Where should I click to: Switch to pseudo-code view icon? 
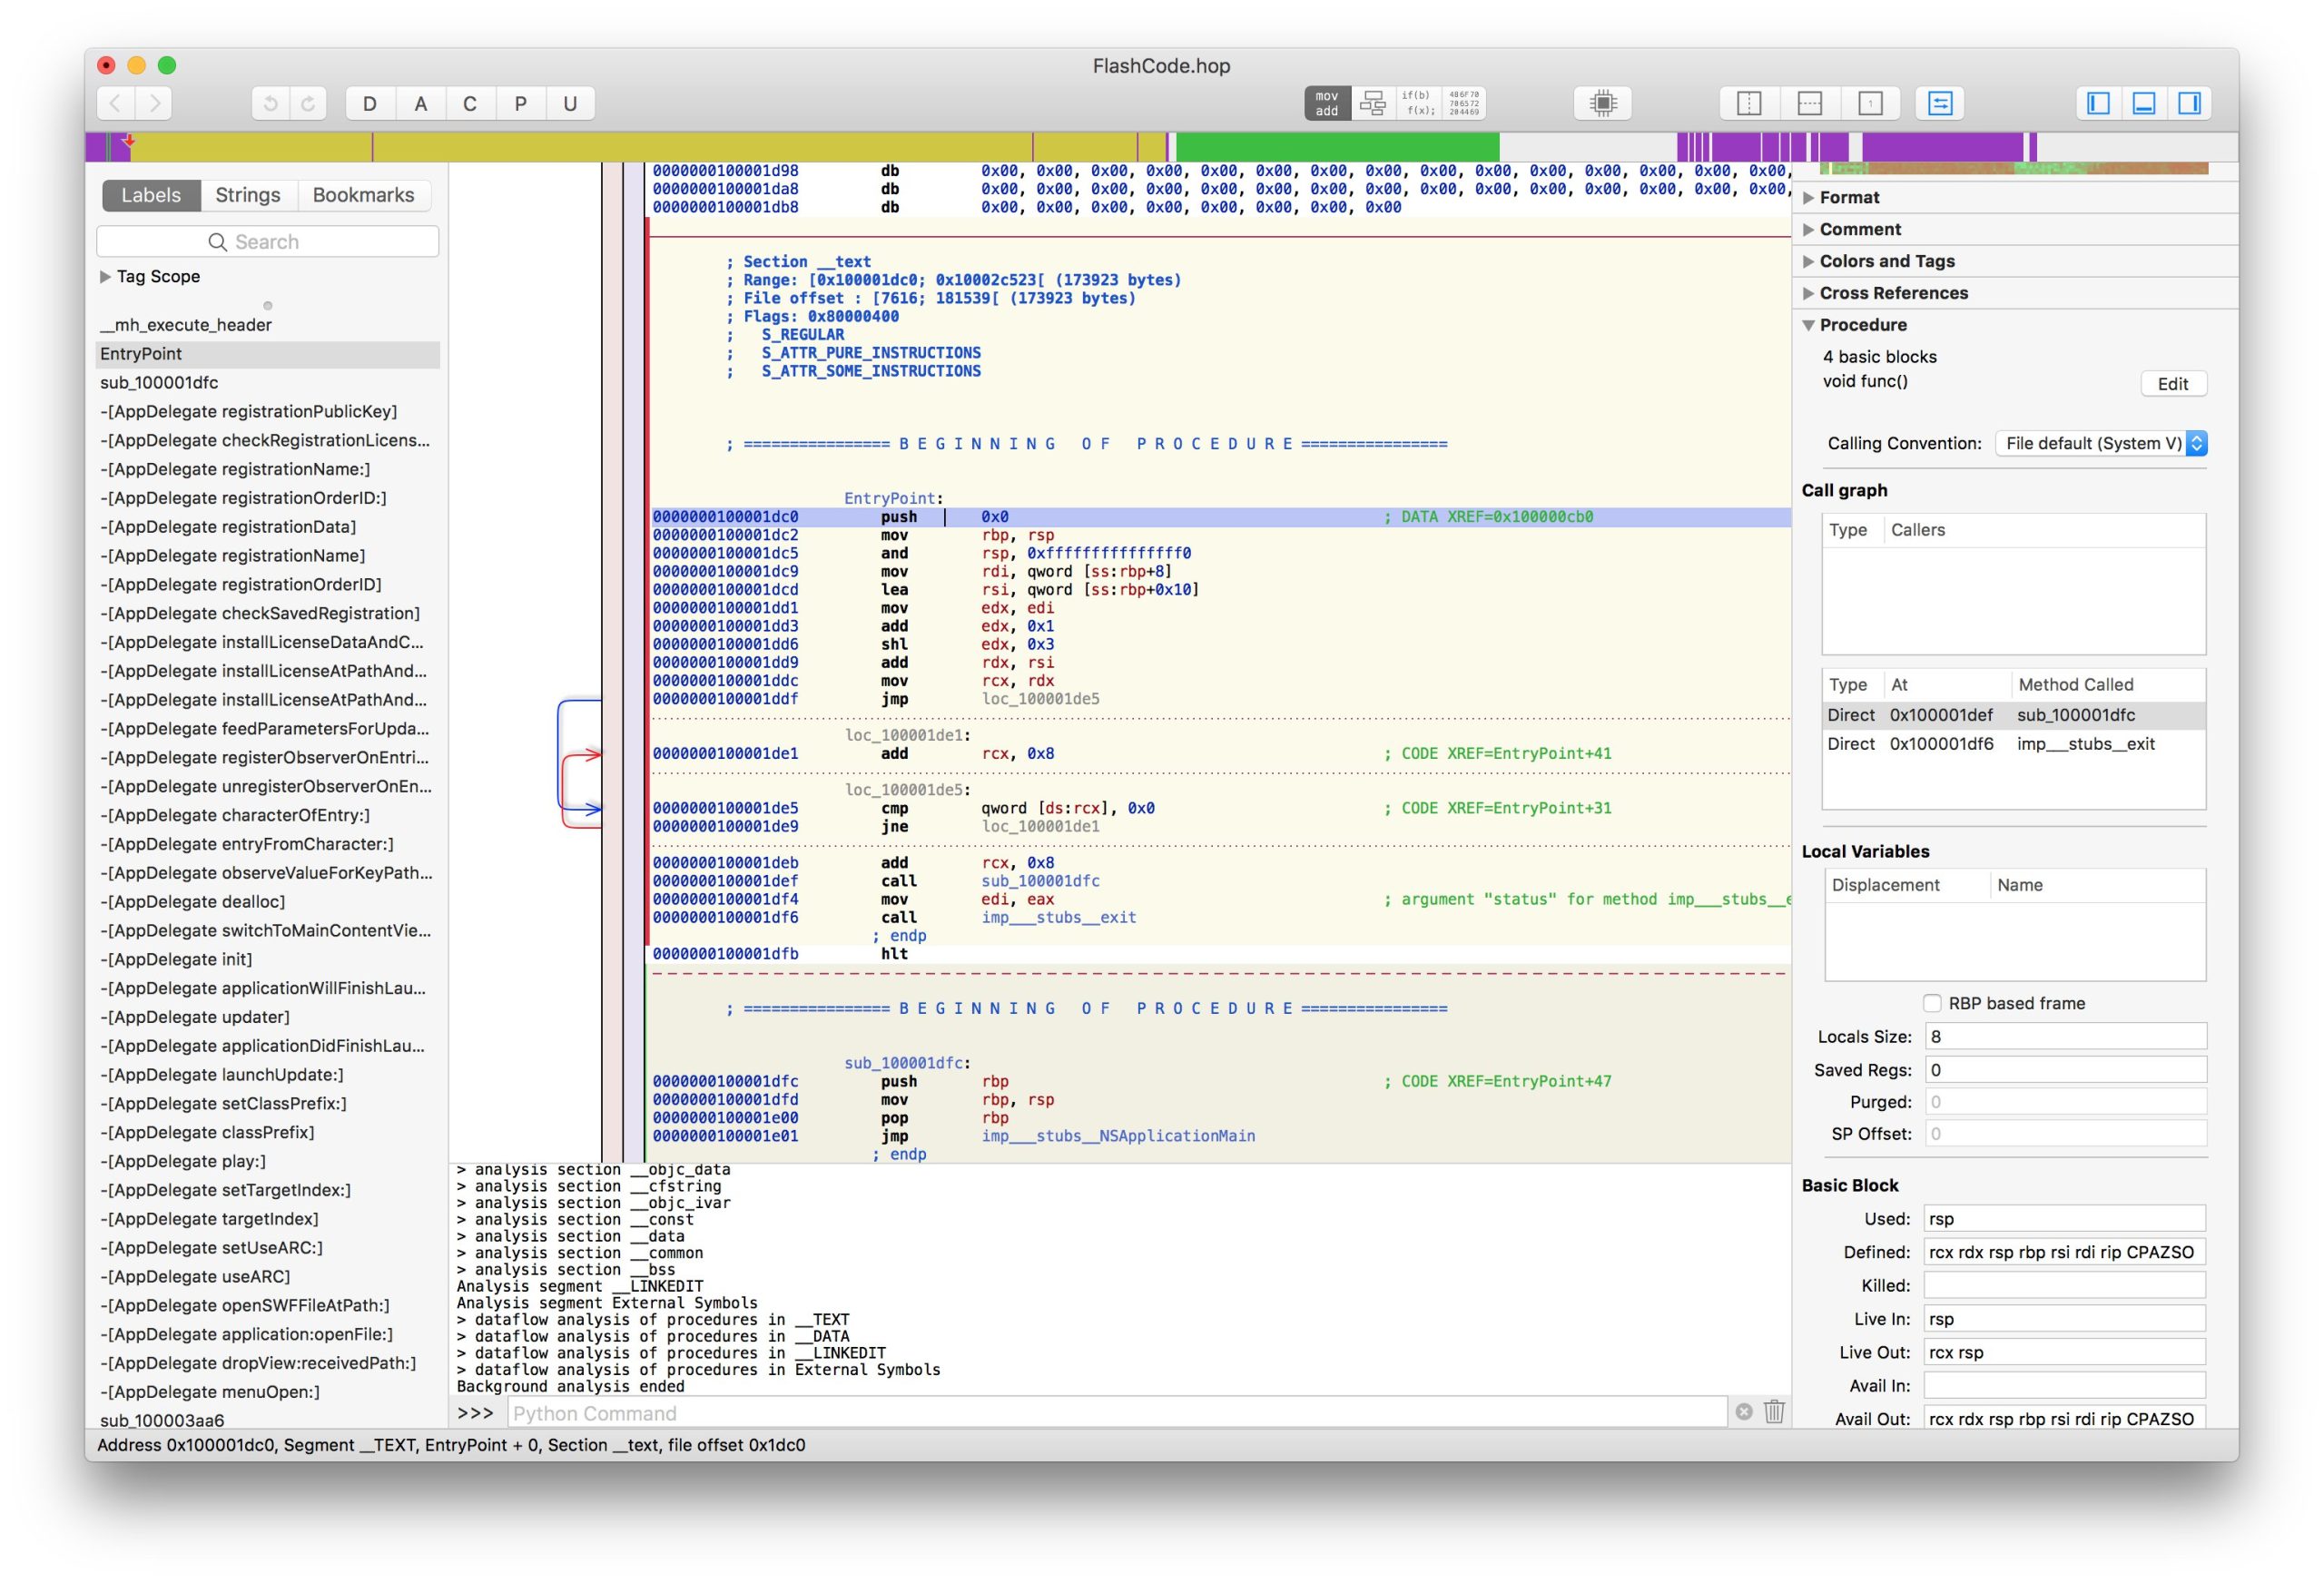coord(1418,103)
